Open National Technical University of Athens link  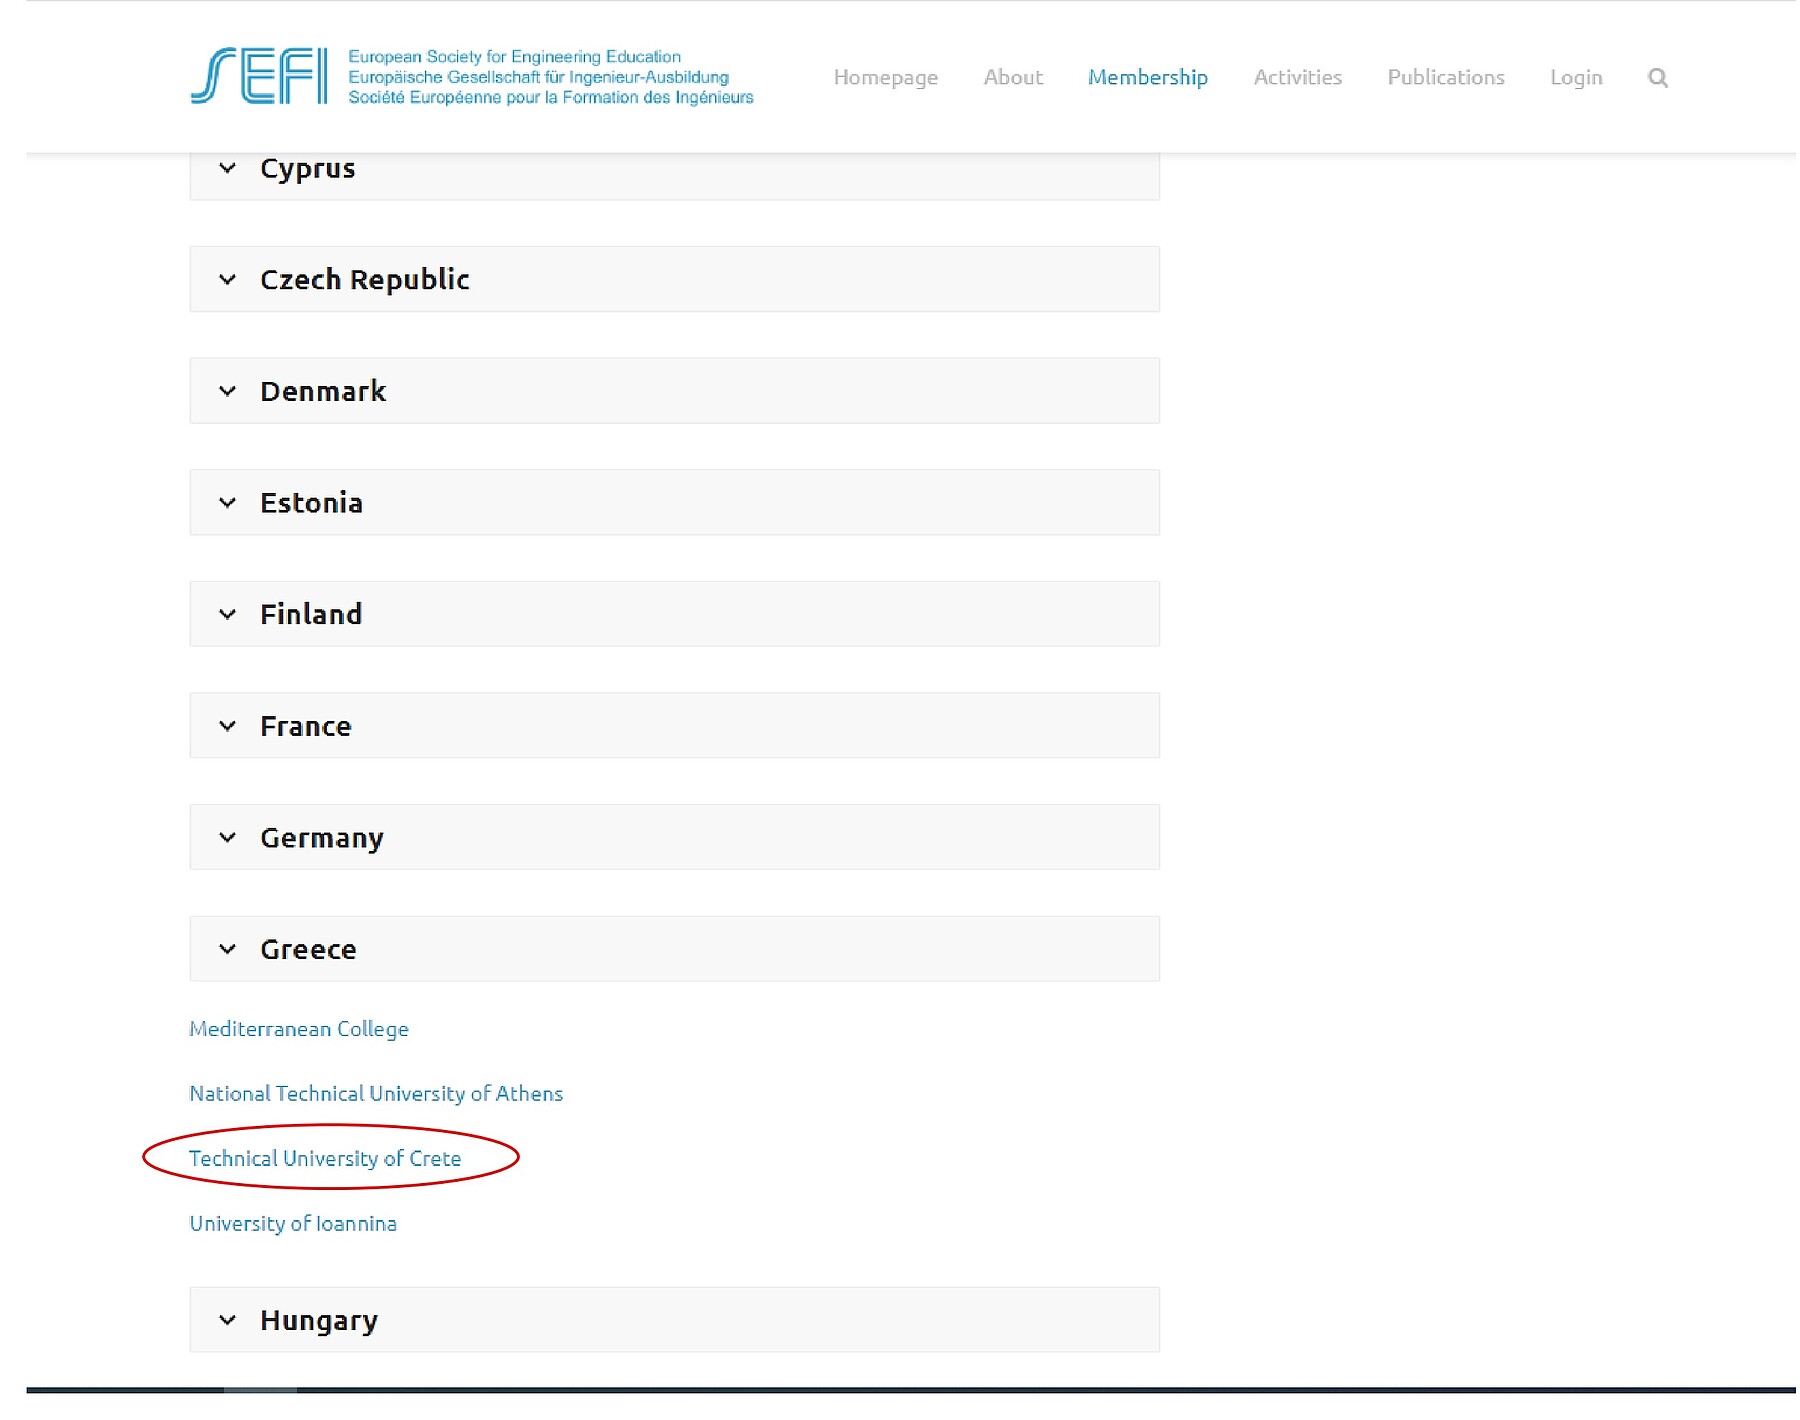click(x=376, y=1093)
